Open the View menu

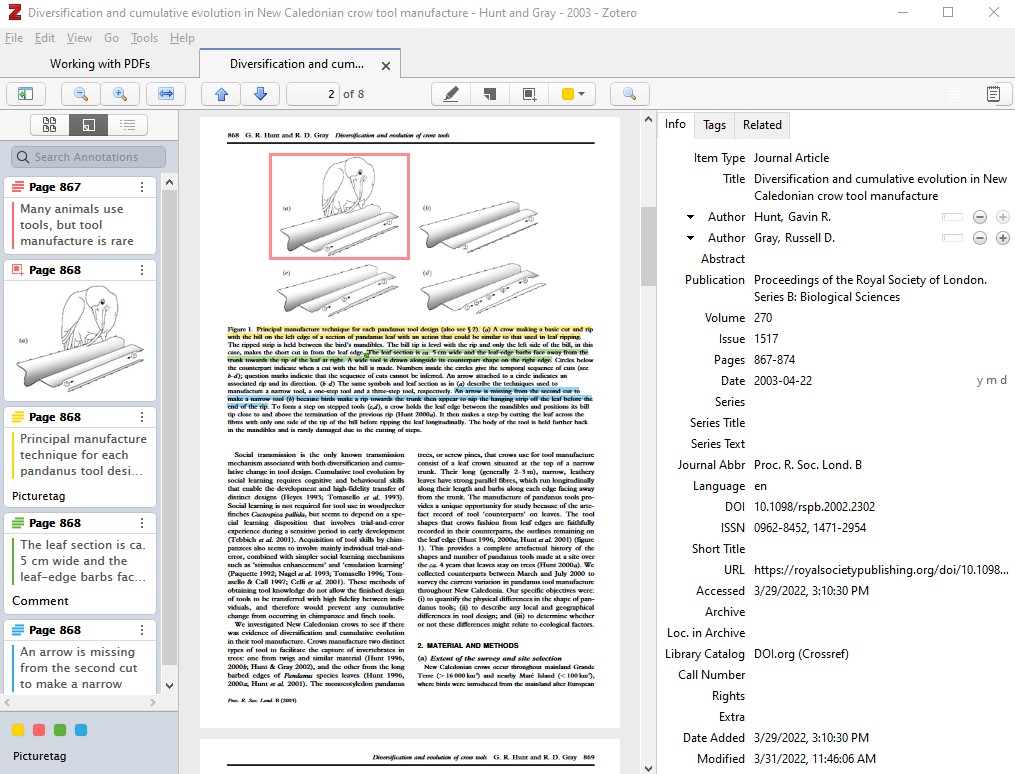pos(79,38)
